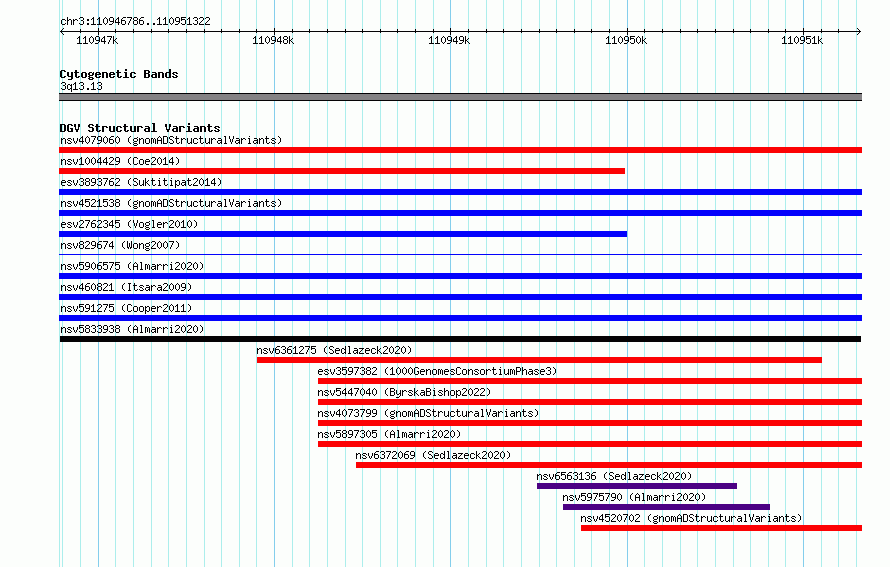Open nsv6361275 (Sedlazeck2020) label
Viewport: 890px width, 567px height.
(334, 350)
